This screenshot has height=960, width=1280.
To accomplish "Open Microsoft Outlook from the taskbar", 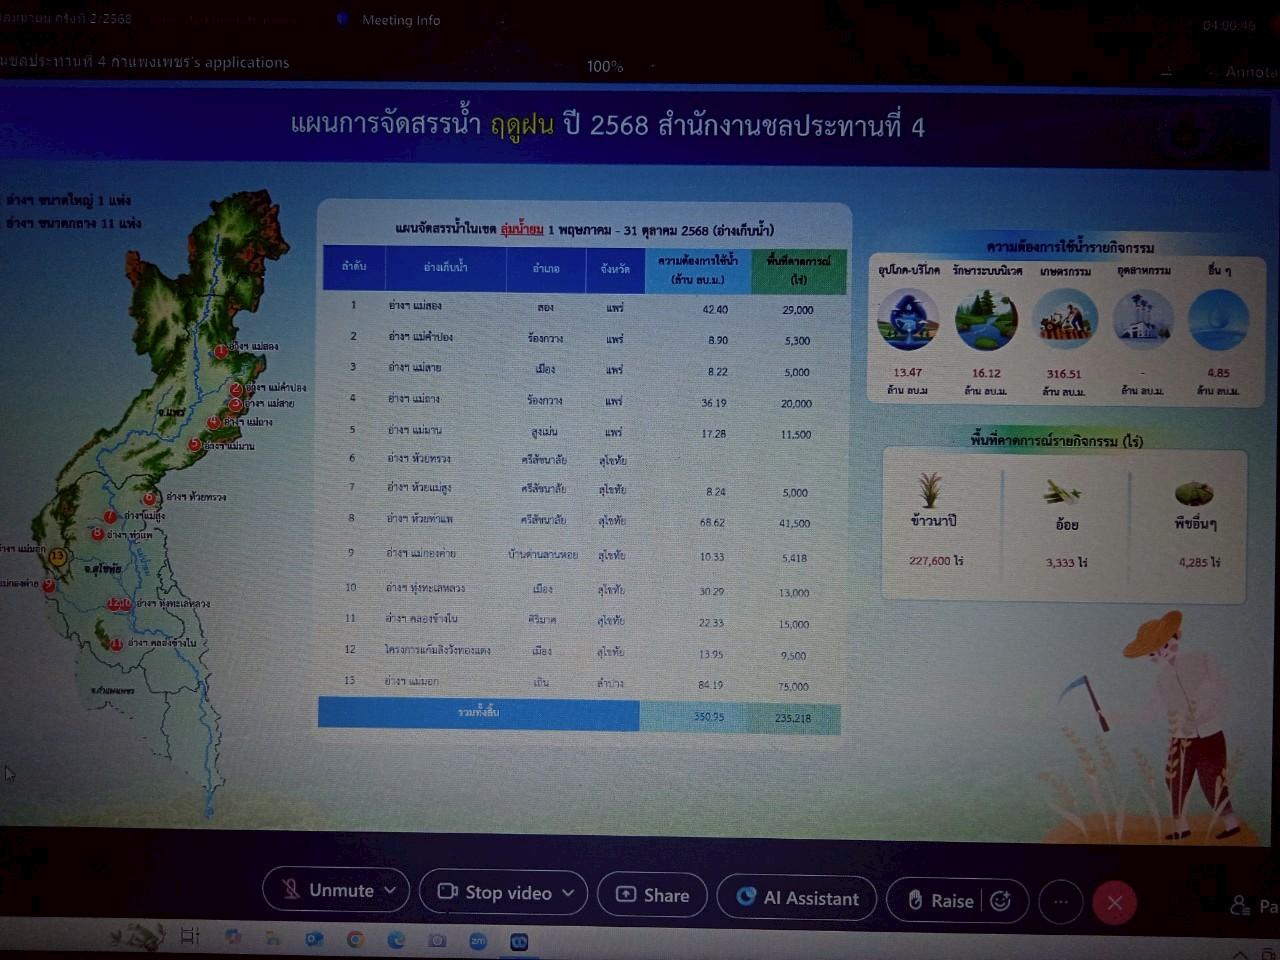I will pyautogui.click(x=313, y=940).
